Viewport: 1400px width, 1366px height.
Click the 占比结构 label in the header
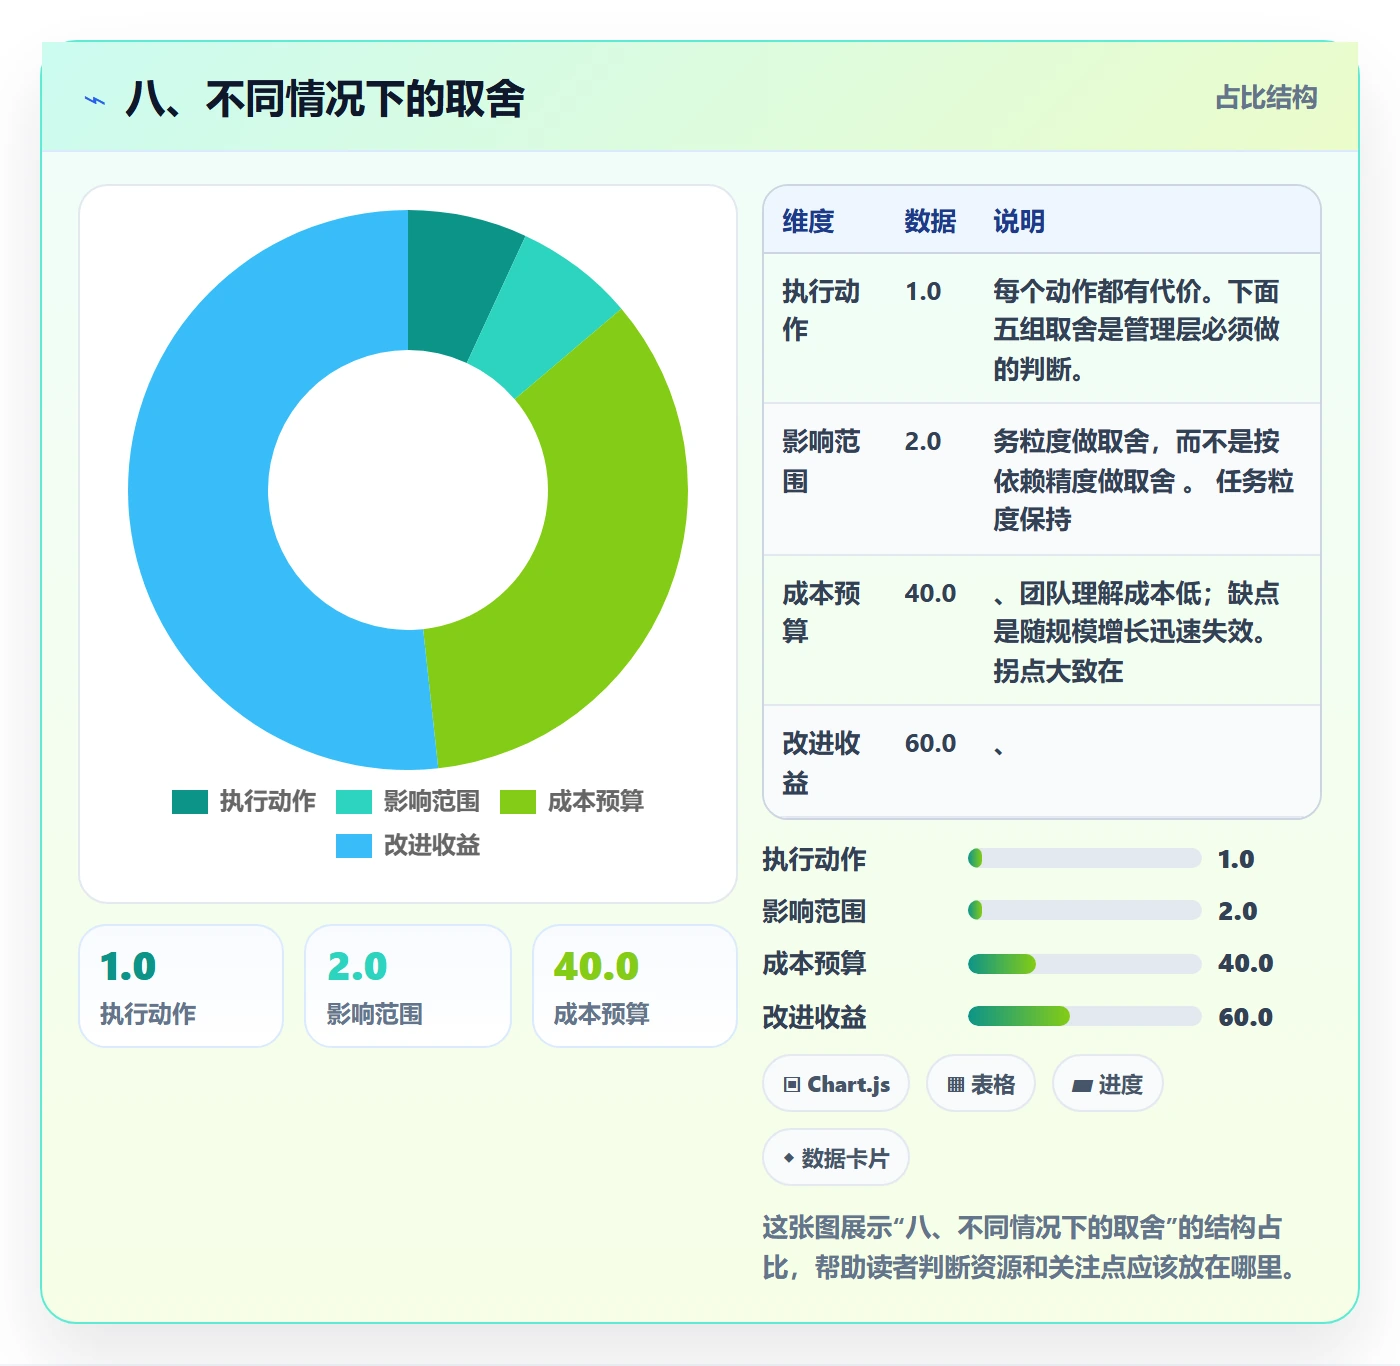[1266, 97]
